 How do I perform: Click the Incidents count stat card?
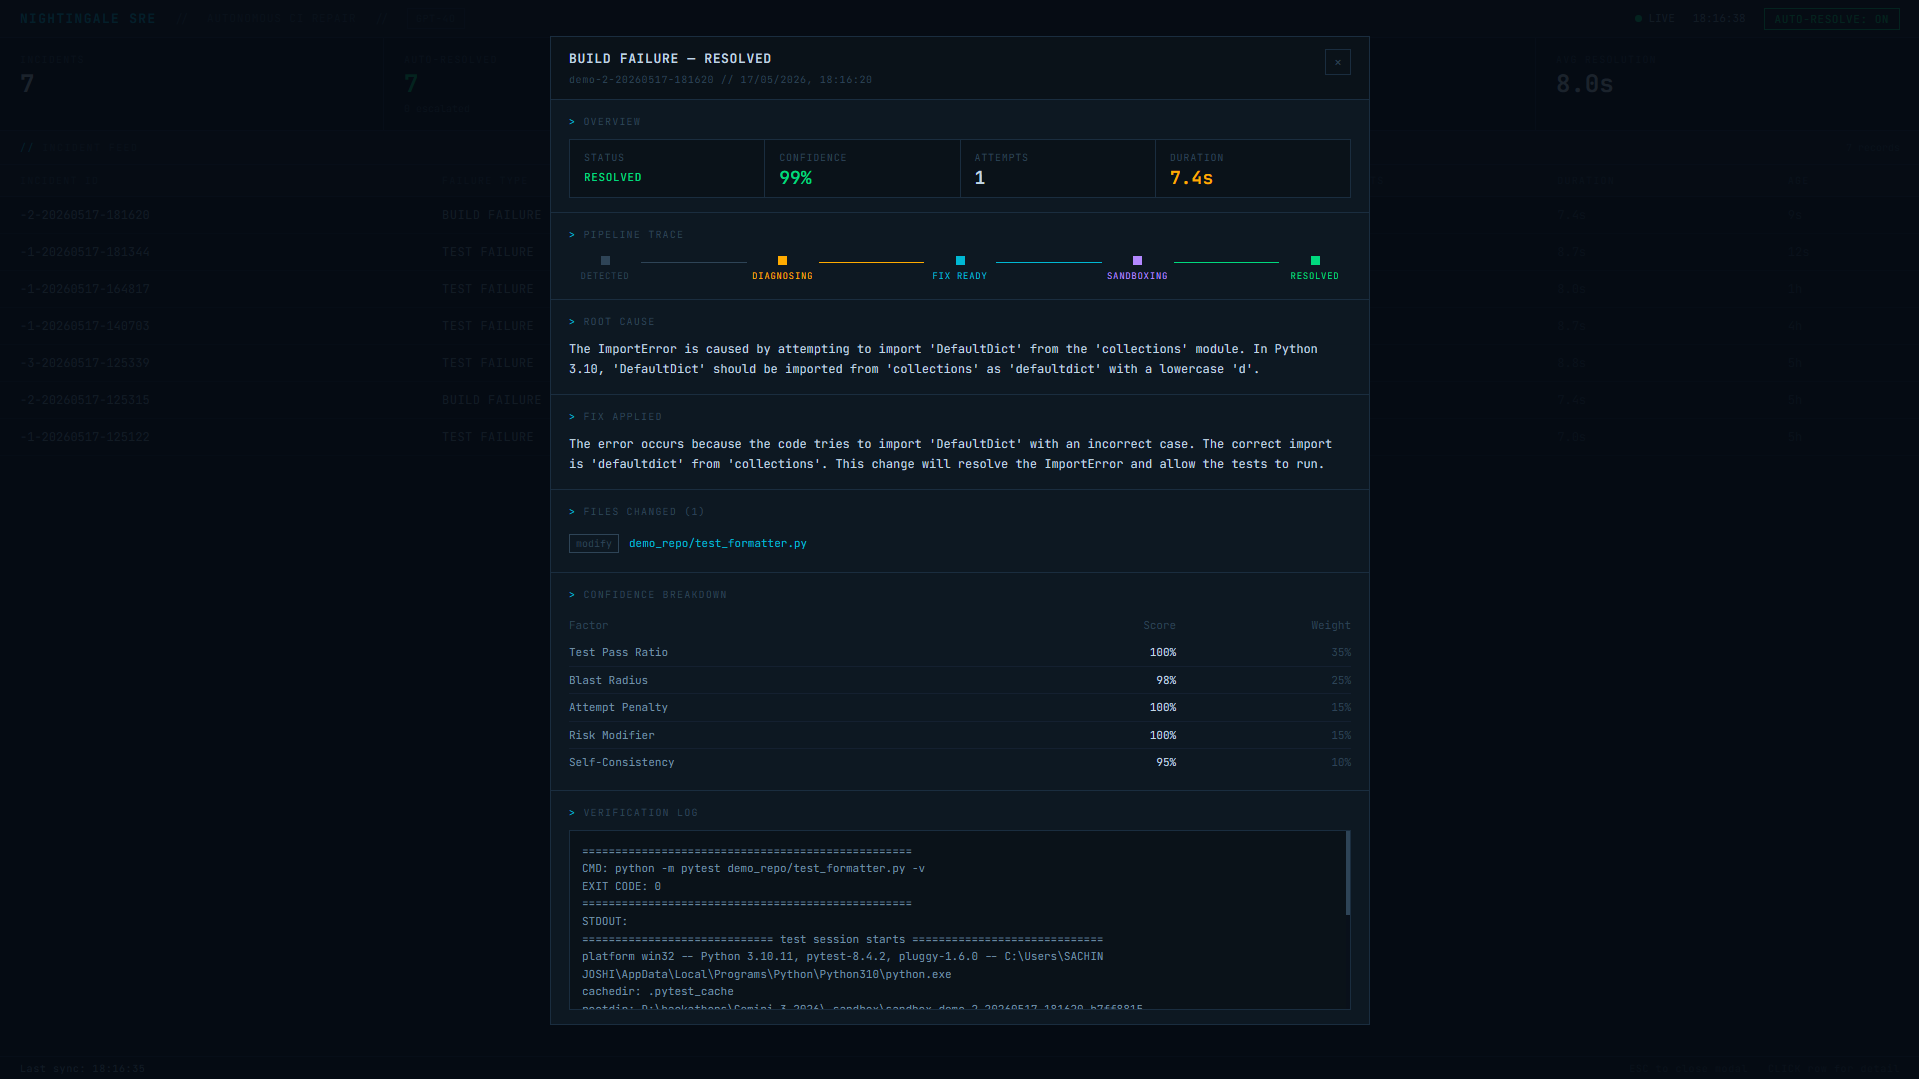click(192, 84)
